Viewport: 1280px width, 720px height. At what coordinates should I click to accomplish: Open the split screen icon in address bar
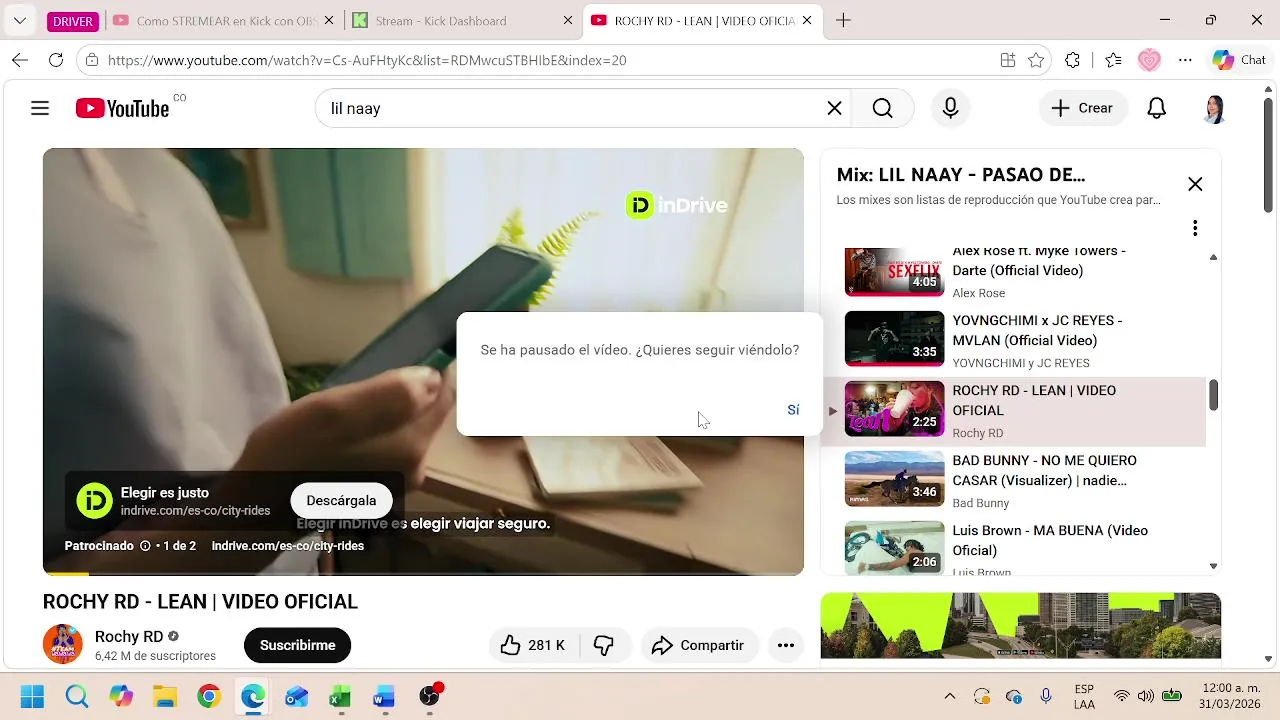[x=1008, y=60]
